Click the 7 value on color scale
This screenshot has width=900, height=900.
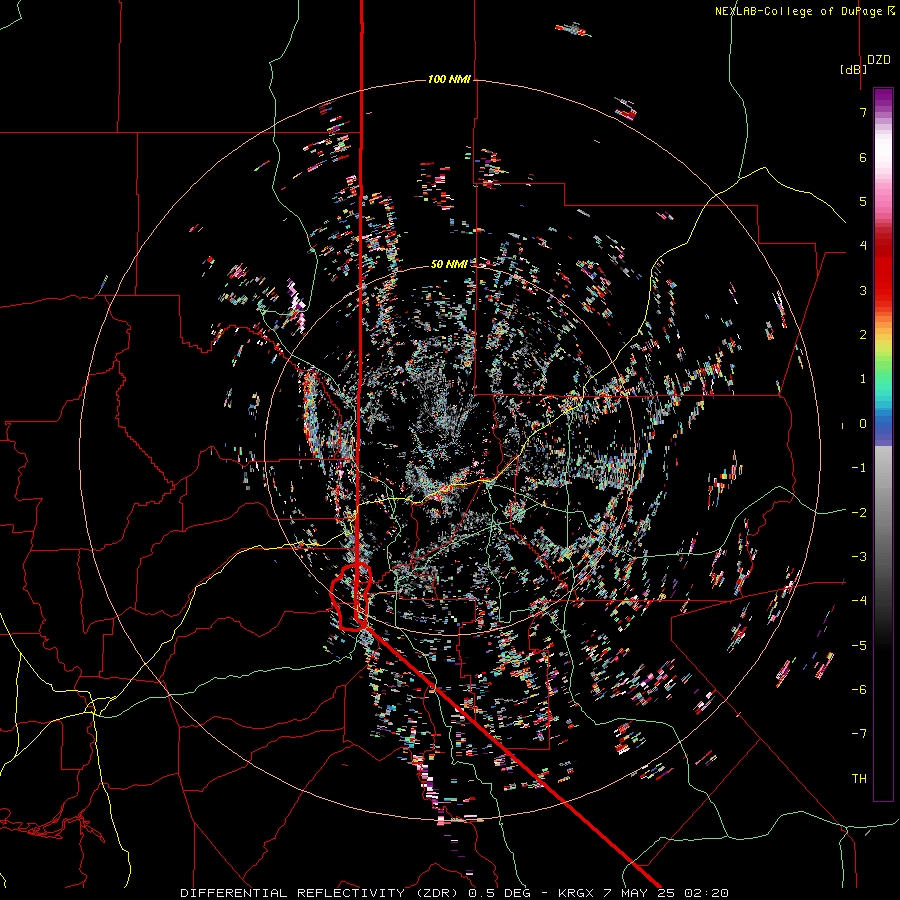point(863,112)
